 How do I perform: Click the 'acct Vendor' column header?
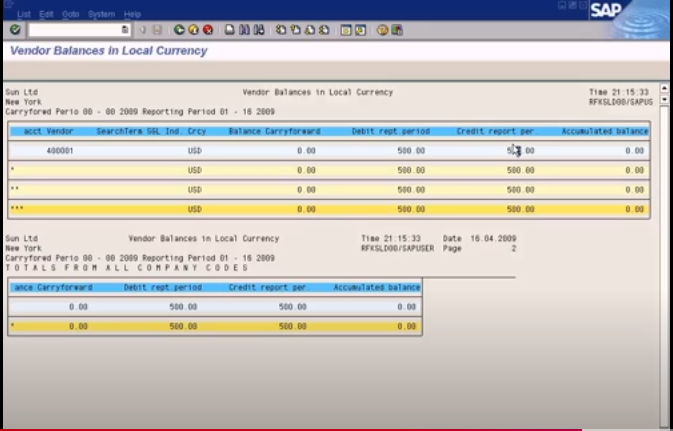pos(49,131)
